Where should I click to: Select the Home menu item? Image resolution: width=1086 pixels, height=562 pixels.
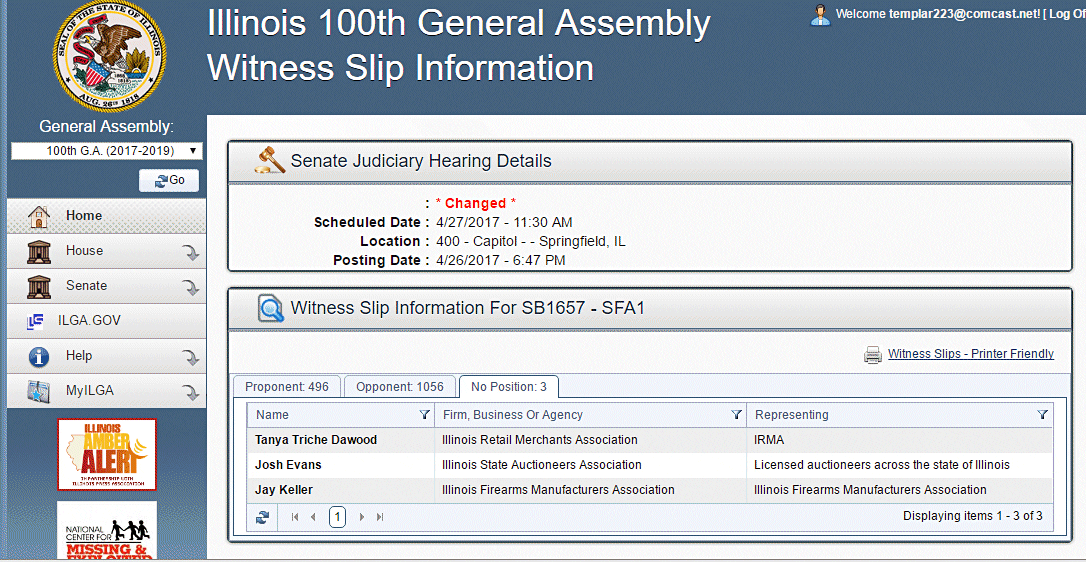84,216
